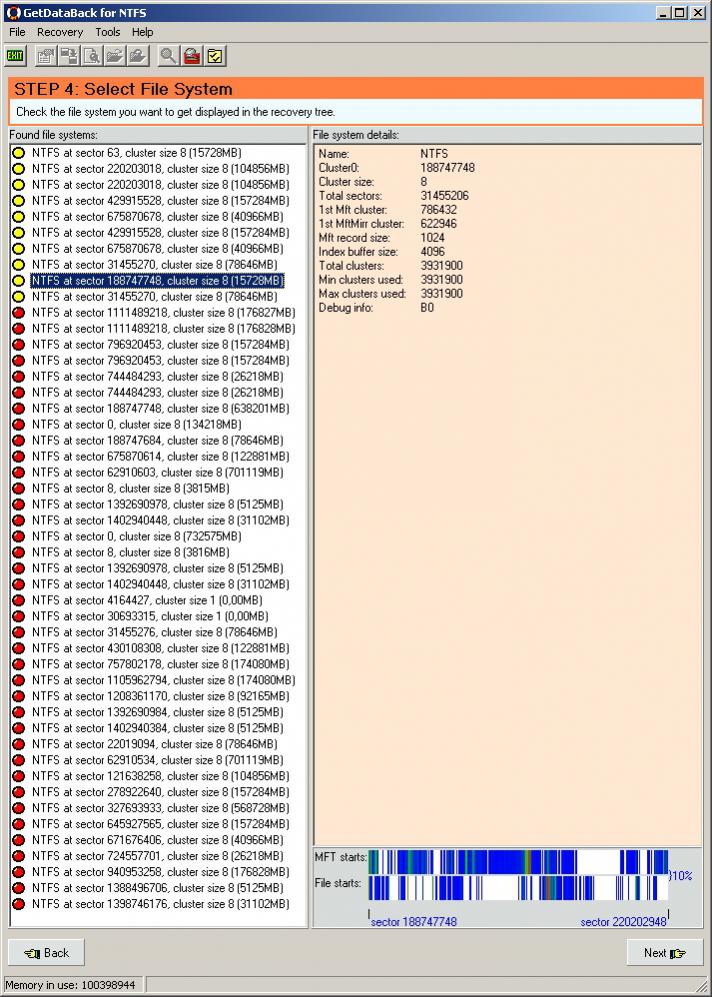Open the Recovery menu
This screenshot has height=997, width=712.
(x=60, y=32)
